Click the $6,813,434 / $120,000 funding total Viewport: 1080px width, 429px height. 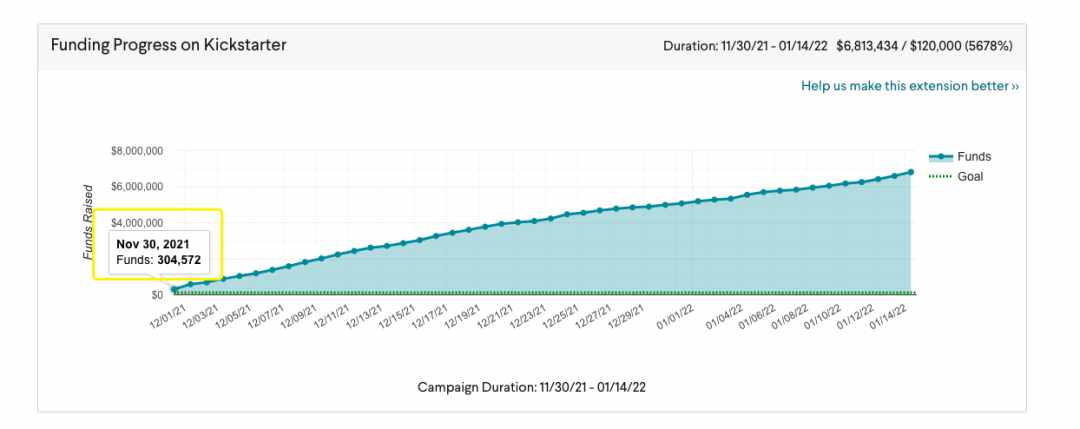(x=924, y=46)
